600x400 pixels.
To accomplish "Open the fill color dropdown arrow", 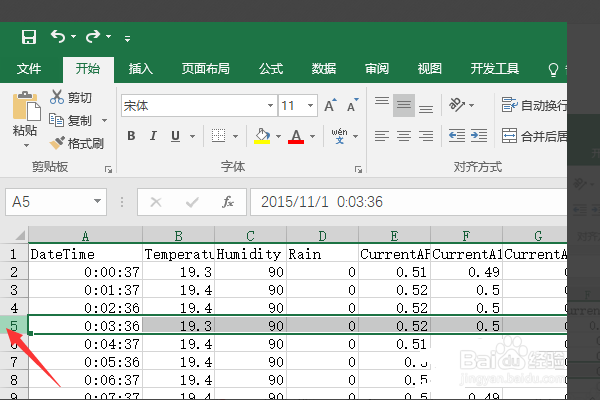I will tap(279, 136).
